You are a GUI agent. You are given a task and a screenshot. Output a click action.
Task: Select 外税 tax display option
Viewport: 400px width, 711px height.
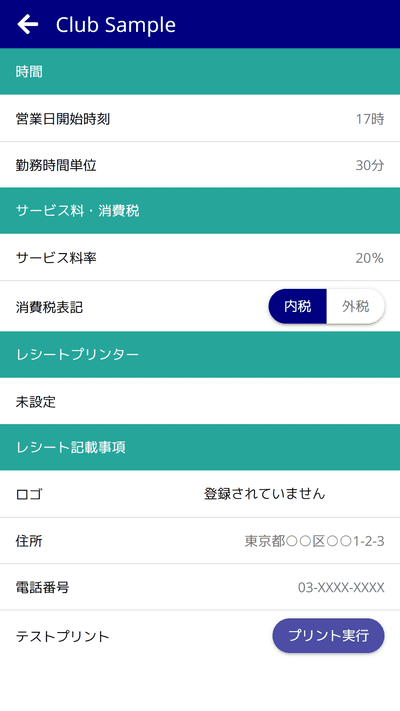point(356,307)
